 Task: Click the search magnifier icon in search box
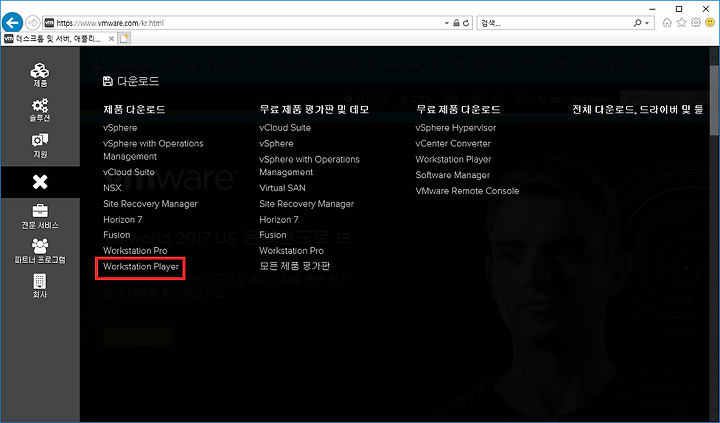click(x=638, y=23)
